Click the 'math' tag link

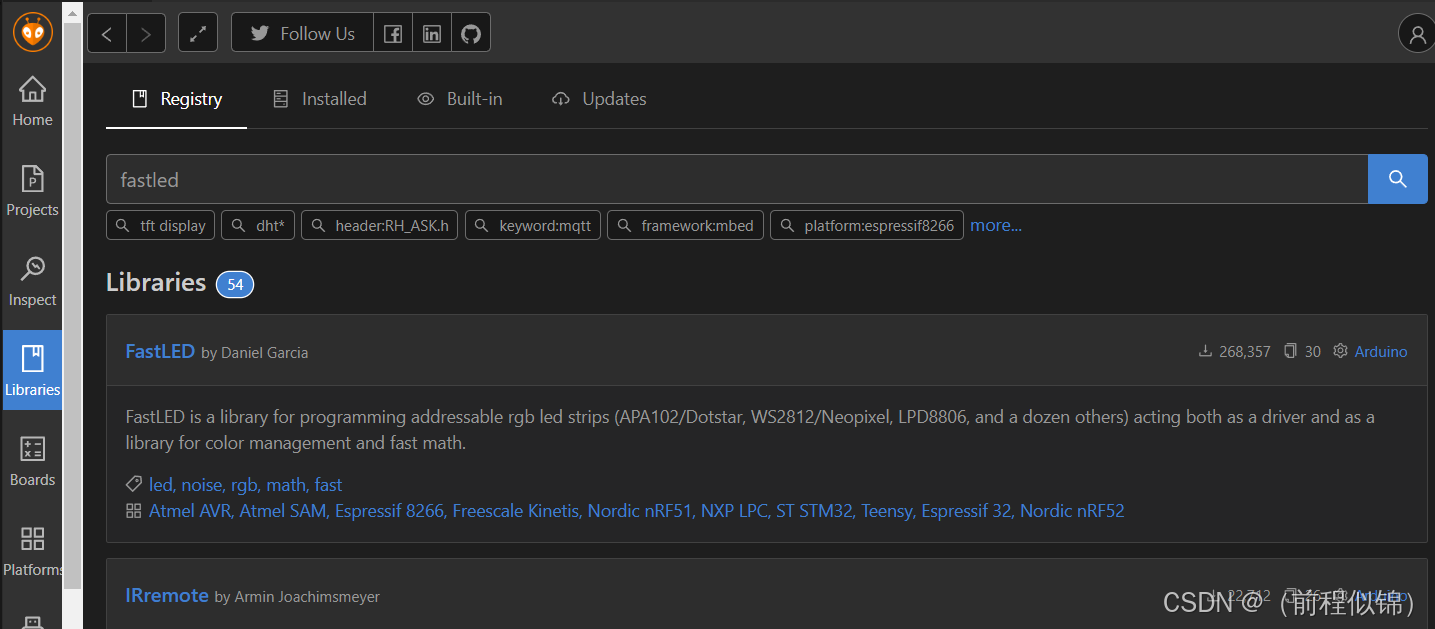pyautogui.click(x=286, y=485)
